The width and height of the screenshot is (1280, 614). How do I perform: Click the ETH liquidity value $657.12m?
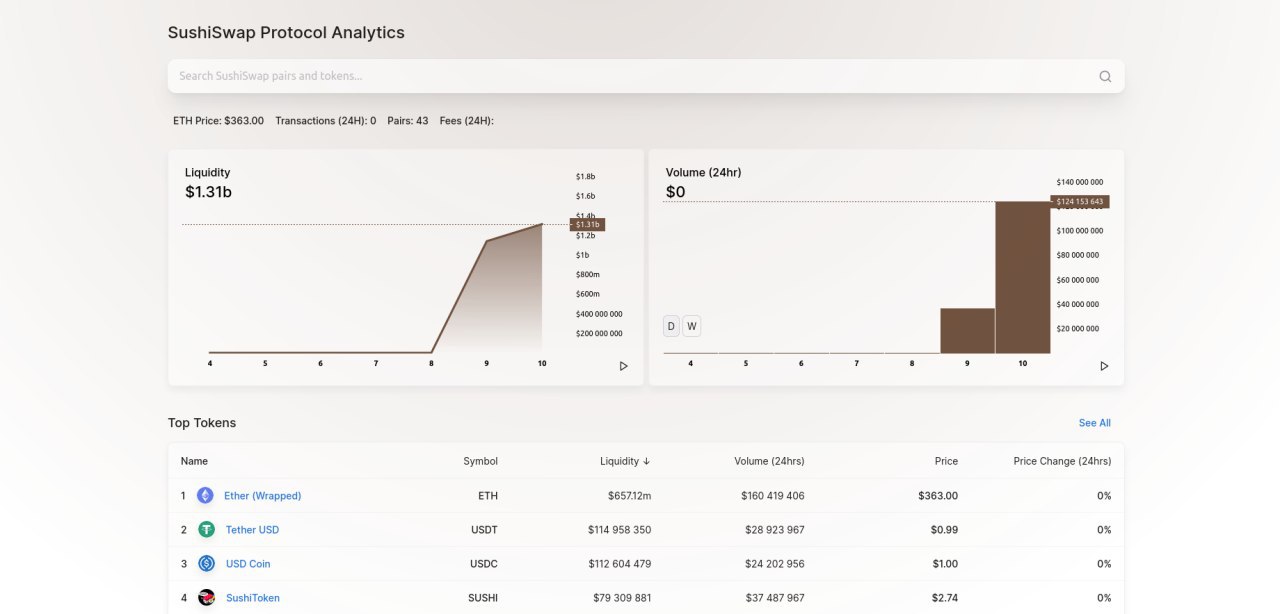pyautogui.click(x=629, y=495)
